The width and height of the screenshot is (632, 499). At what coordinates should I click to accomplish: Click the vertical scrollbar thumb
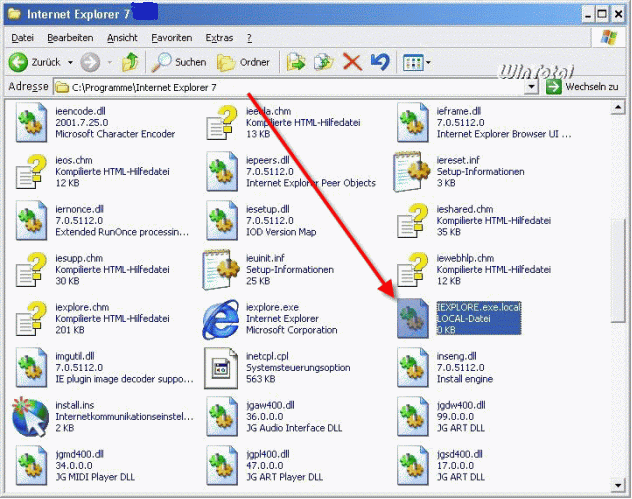(618, 269)
